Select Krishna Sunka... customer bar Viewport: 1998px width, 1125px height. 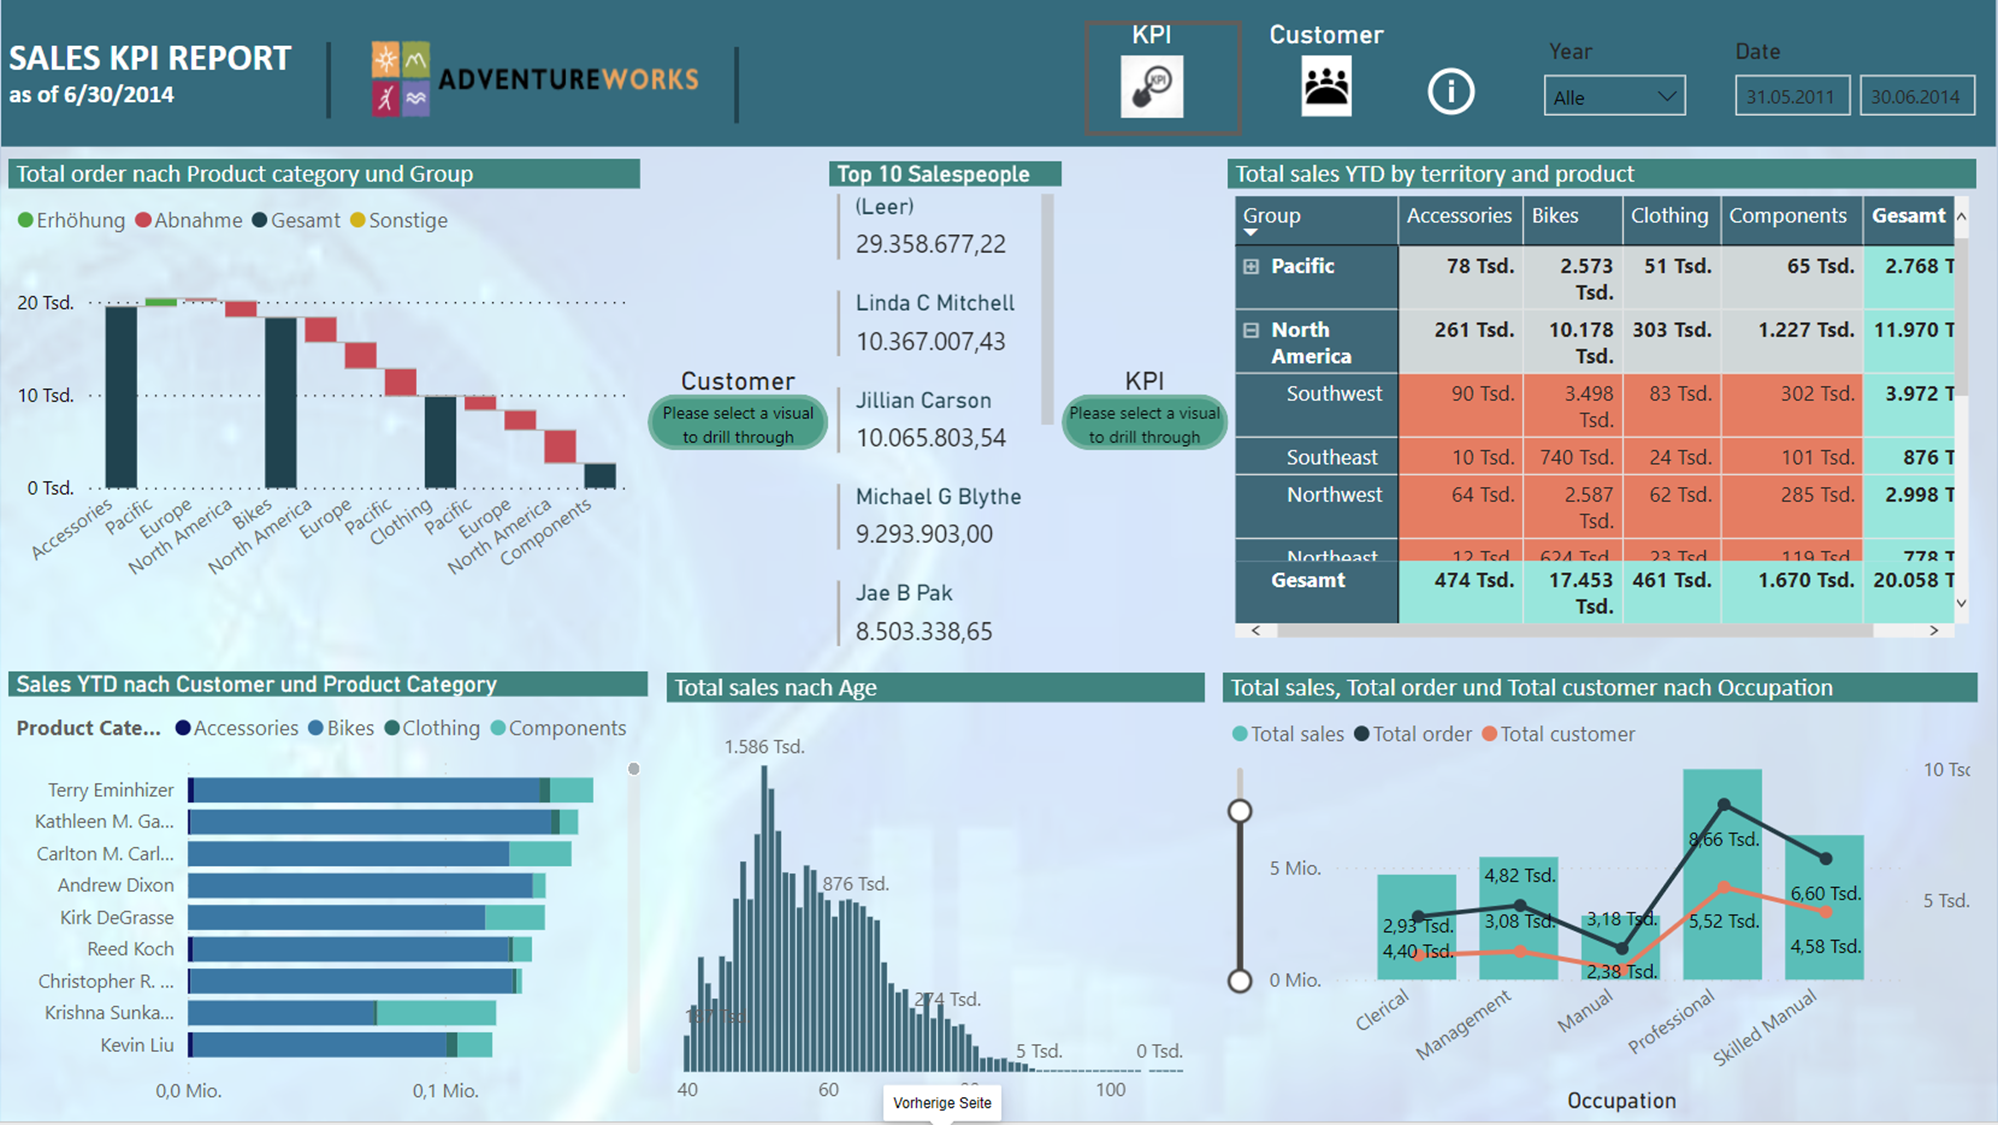click(x=342, y=1013)
